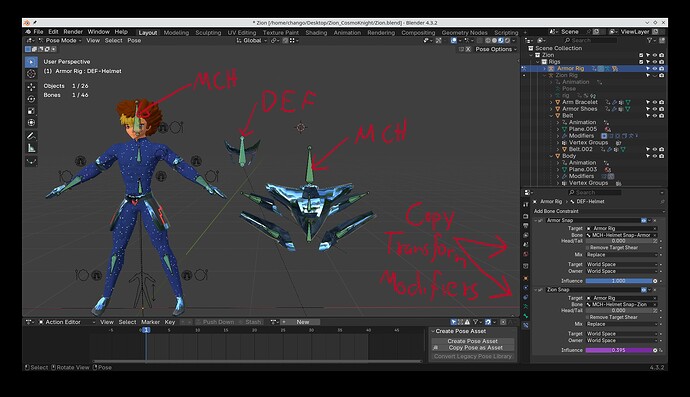The image size is (690, 397).
Task: Open Zion Snap Owner World Space dropdown
Action: point(621,341)
